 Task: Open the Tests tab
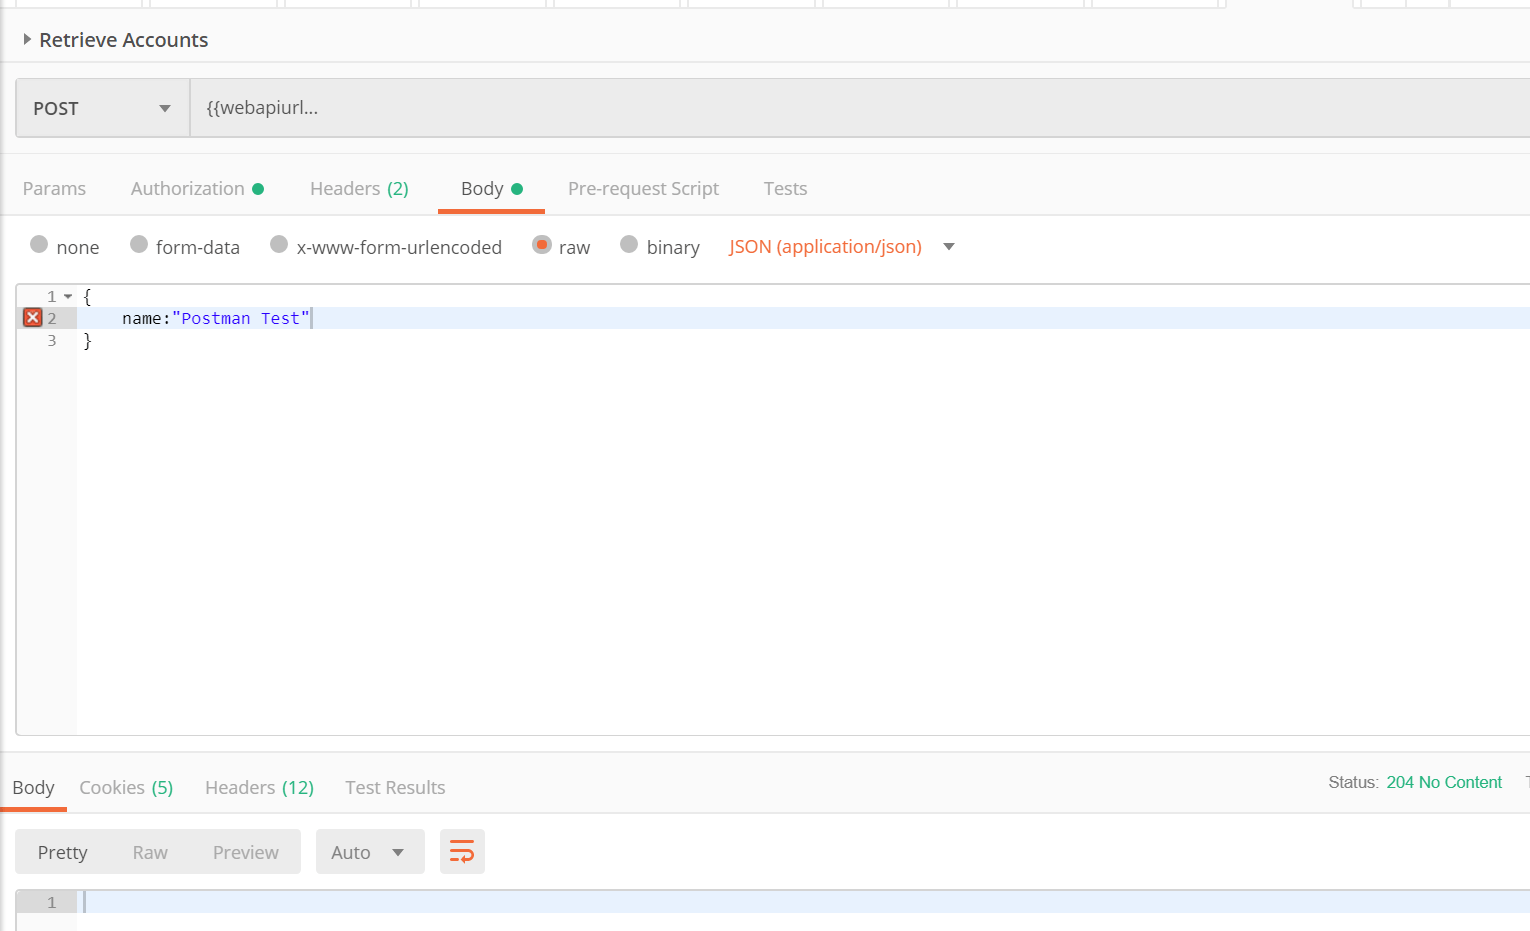tap(785, 189)
